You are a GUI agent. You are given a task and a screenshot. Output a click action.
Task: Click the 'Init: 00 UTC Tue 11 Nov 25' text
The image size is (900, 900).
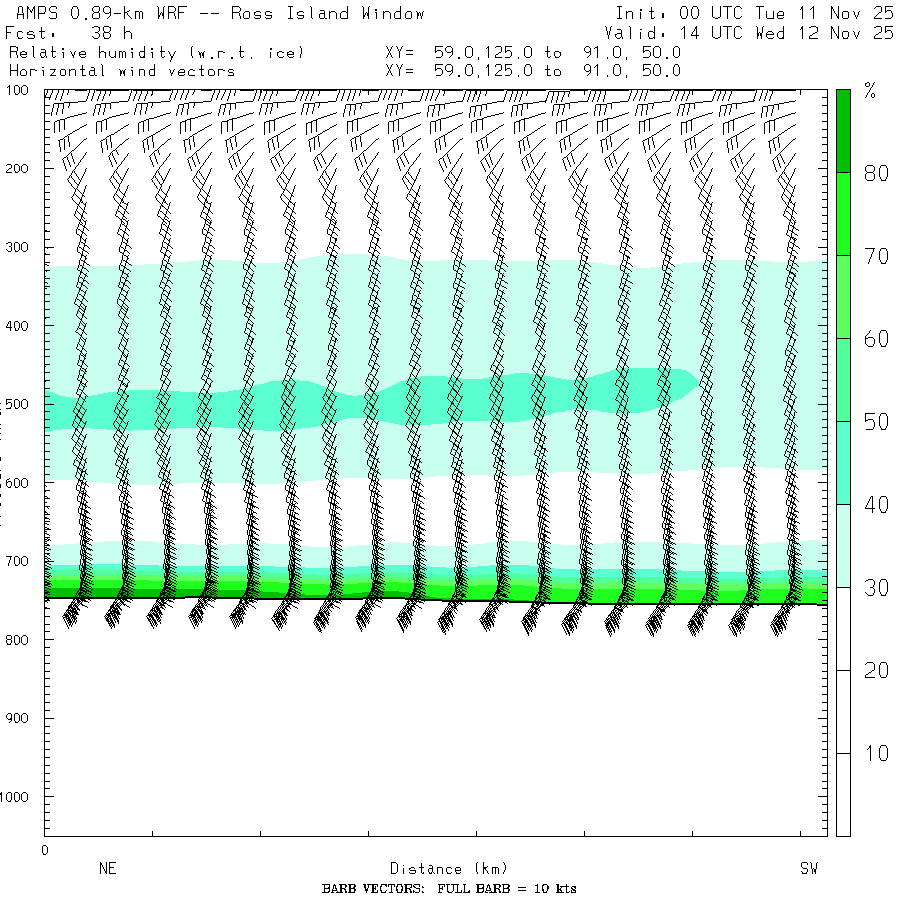pyautogui.click(x=754, y=13)
